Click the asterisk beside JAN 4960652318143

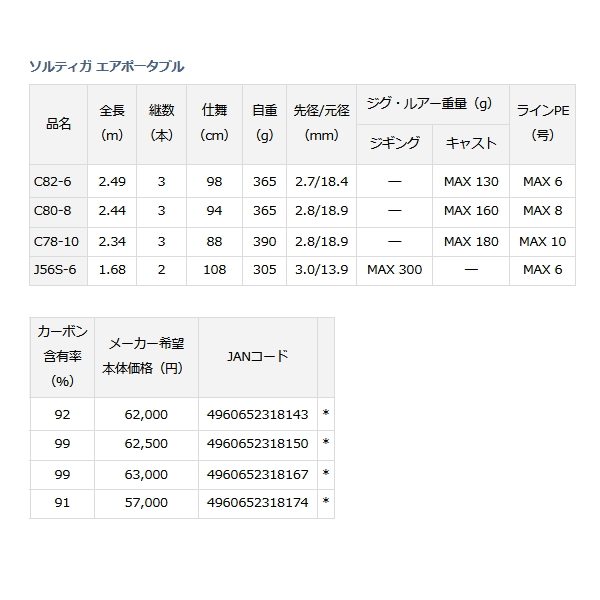tap(326, 413)
